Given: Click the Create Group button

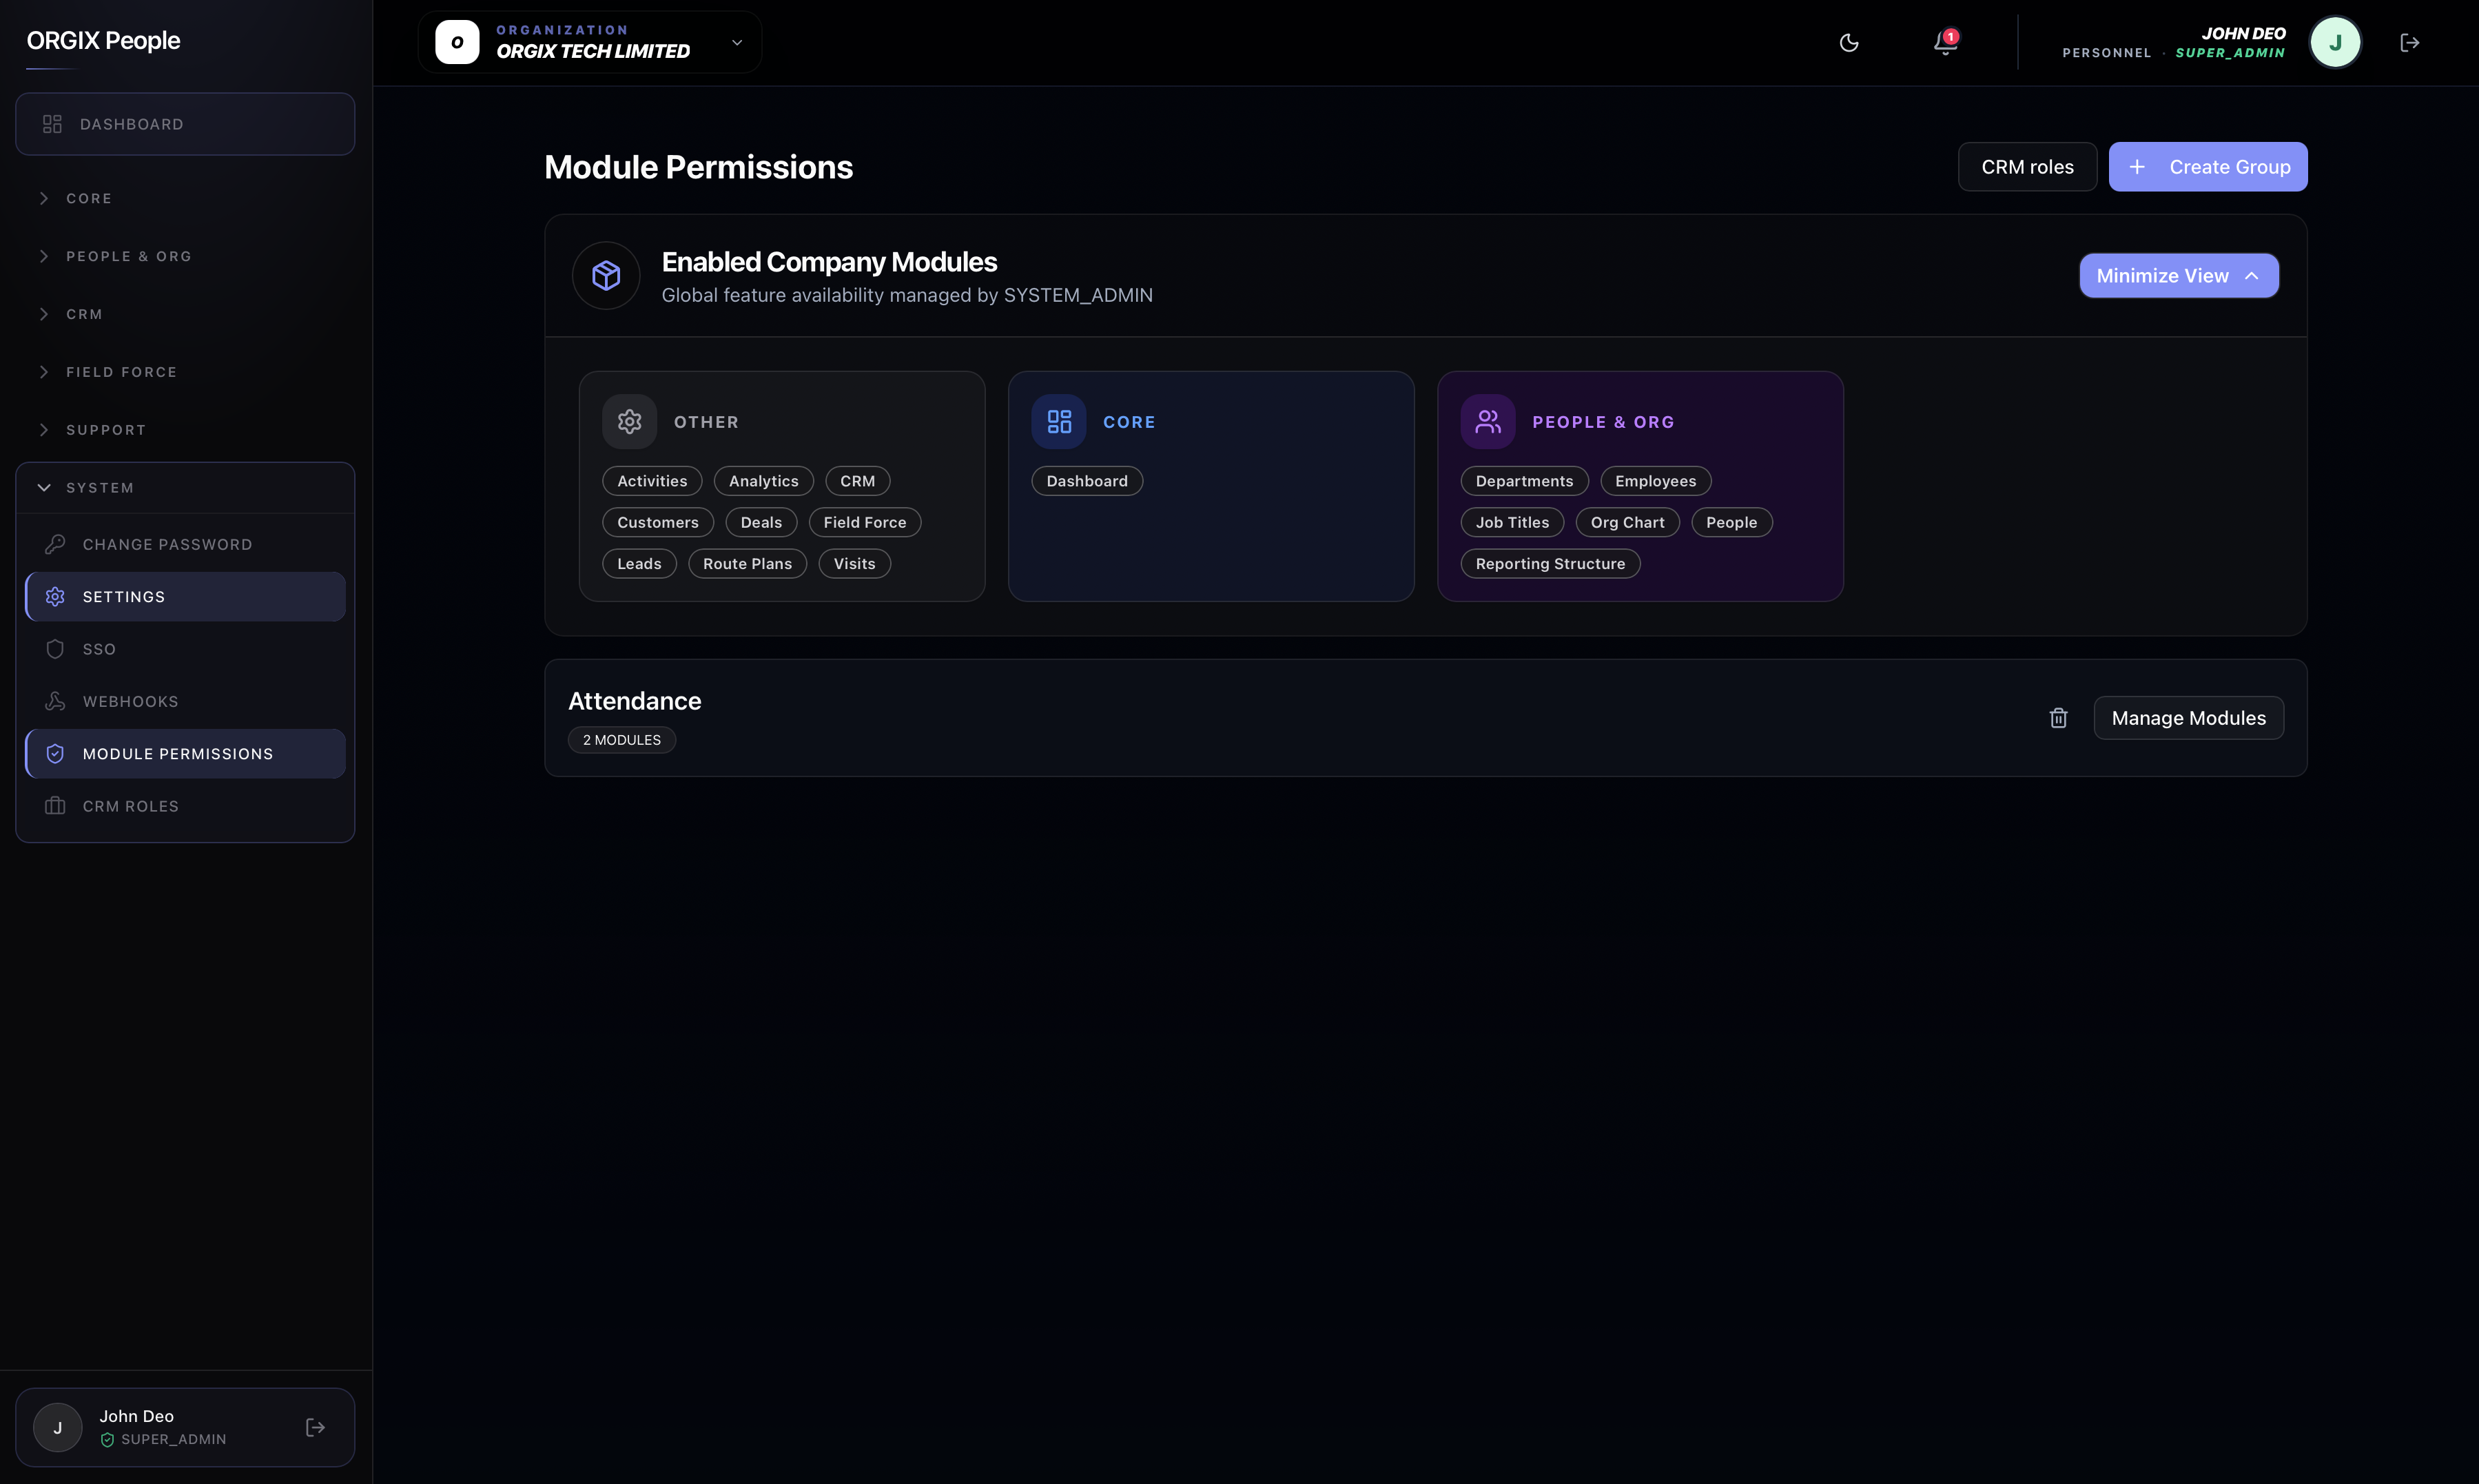Looking at the screenshot, I should click(x=2208, y=167).
